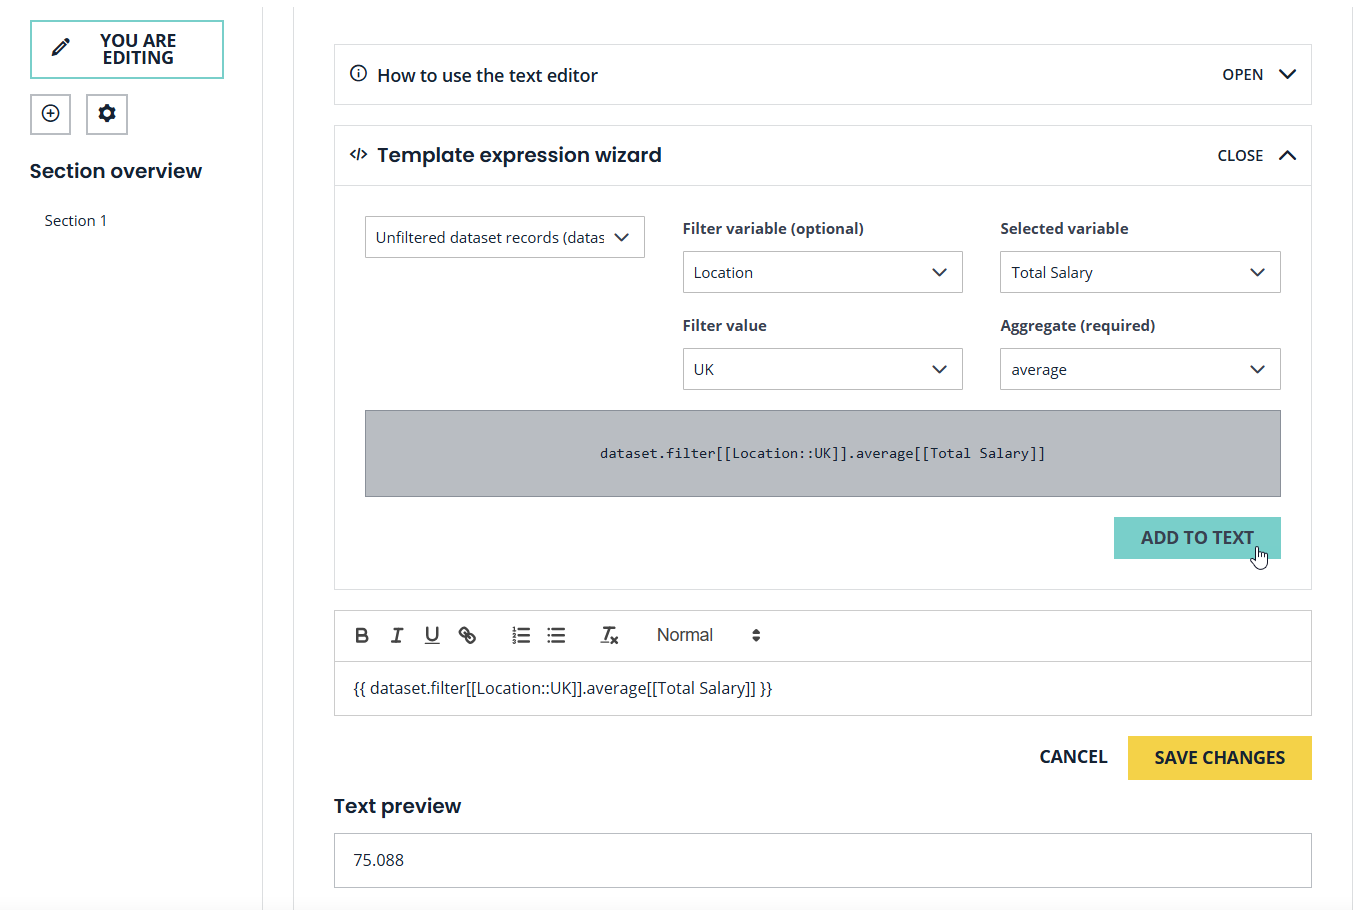Screen dimensions: 1353x910
Task: Apply underline formatting
Action: coord(432,635)
